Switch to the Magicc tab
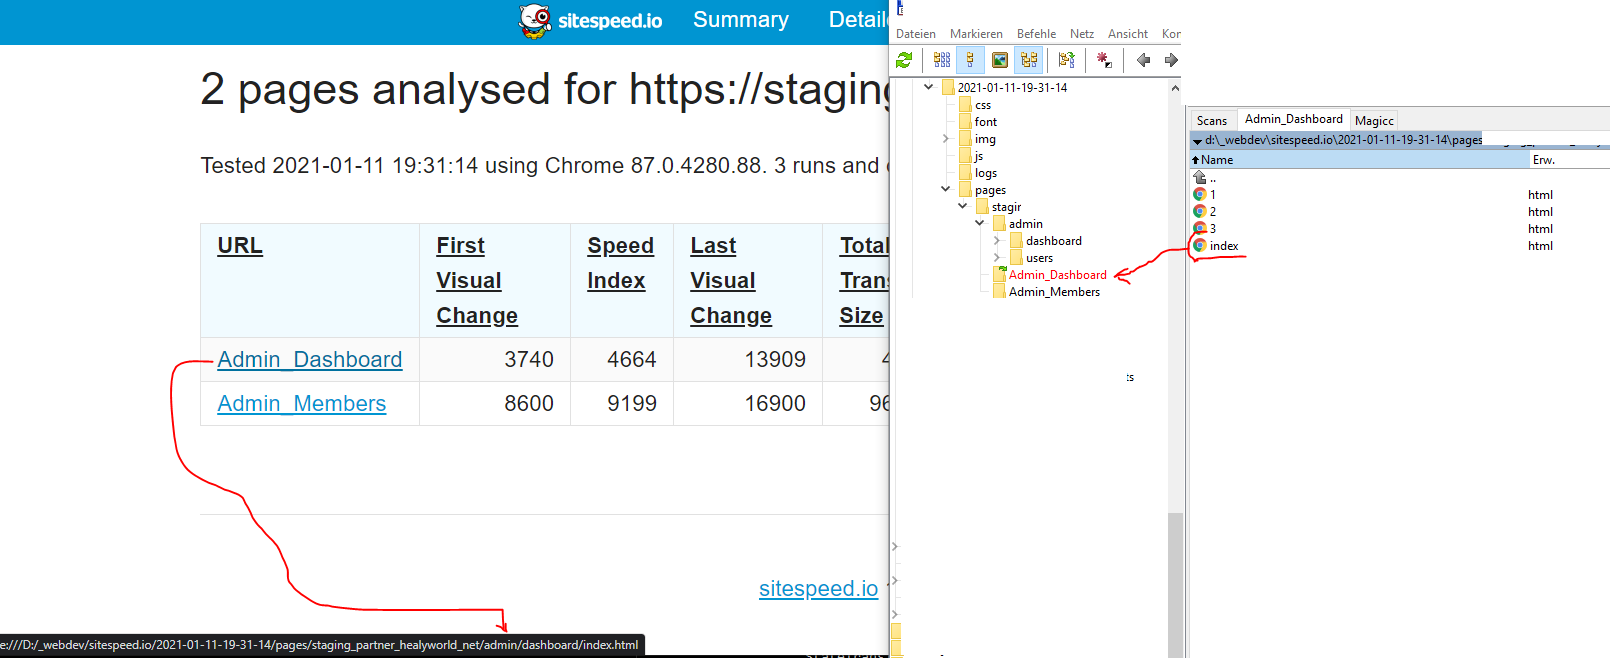This screenshot has height=658, width=1610. (x=1374, y=121)
